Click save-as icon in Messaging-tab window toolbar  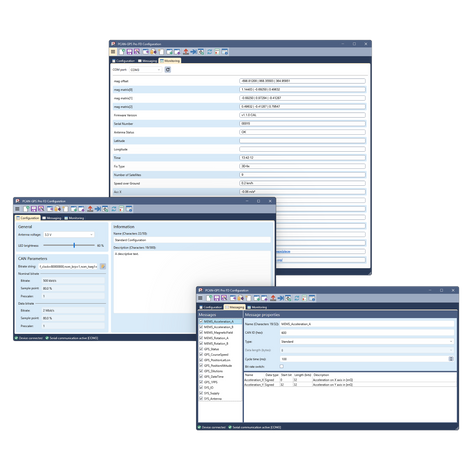tap(224, 298)
